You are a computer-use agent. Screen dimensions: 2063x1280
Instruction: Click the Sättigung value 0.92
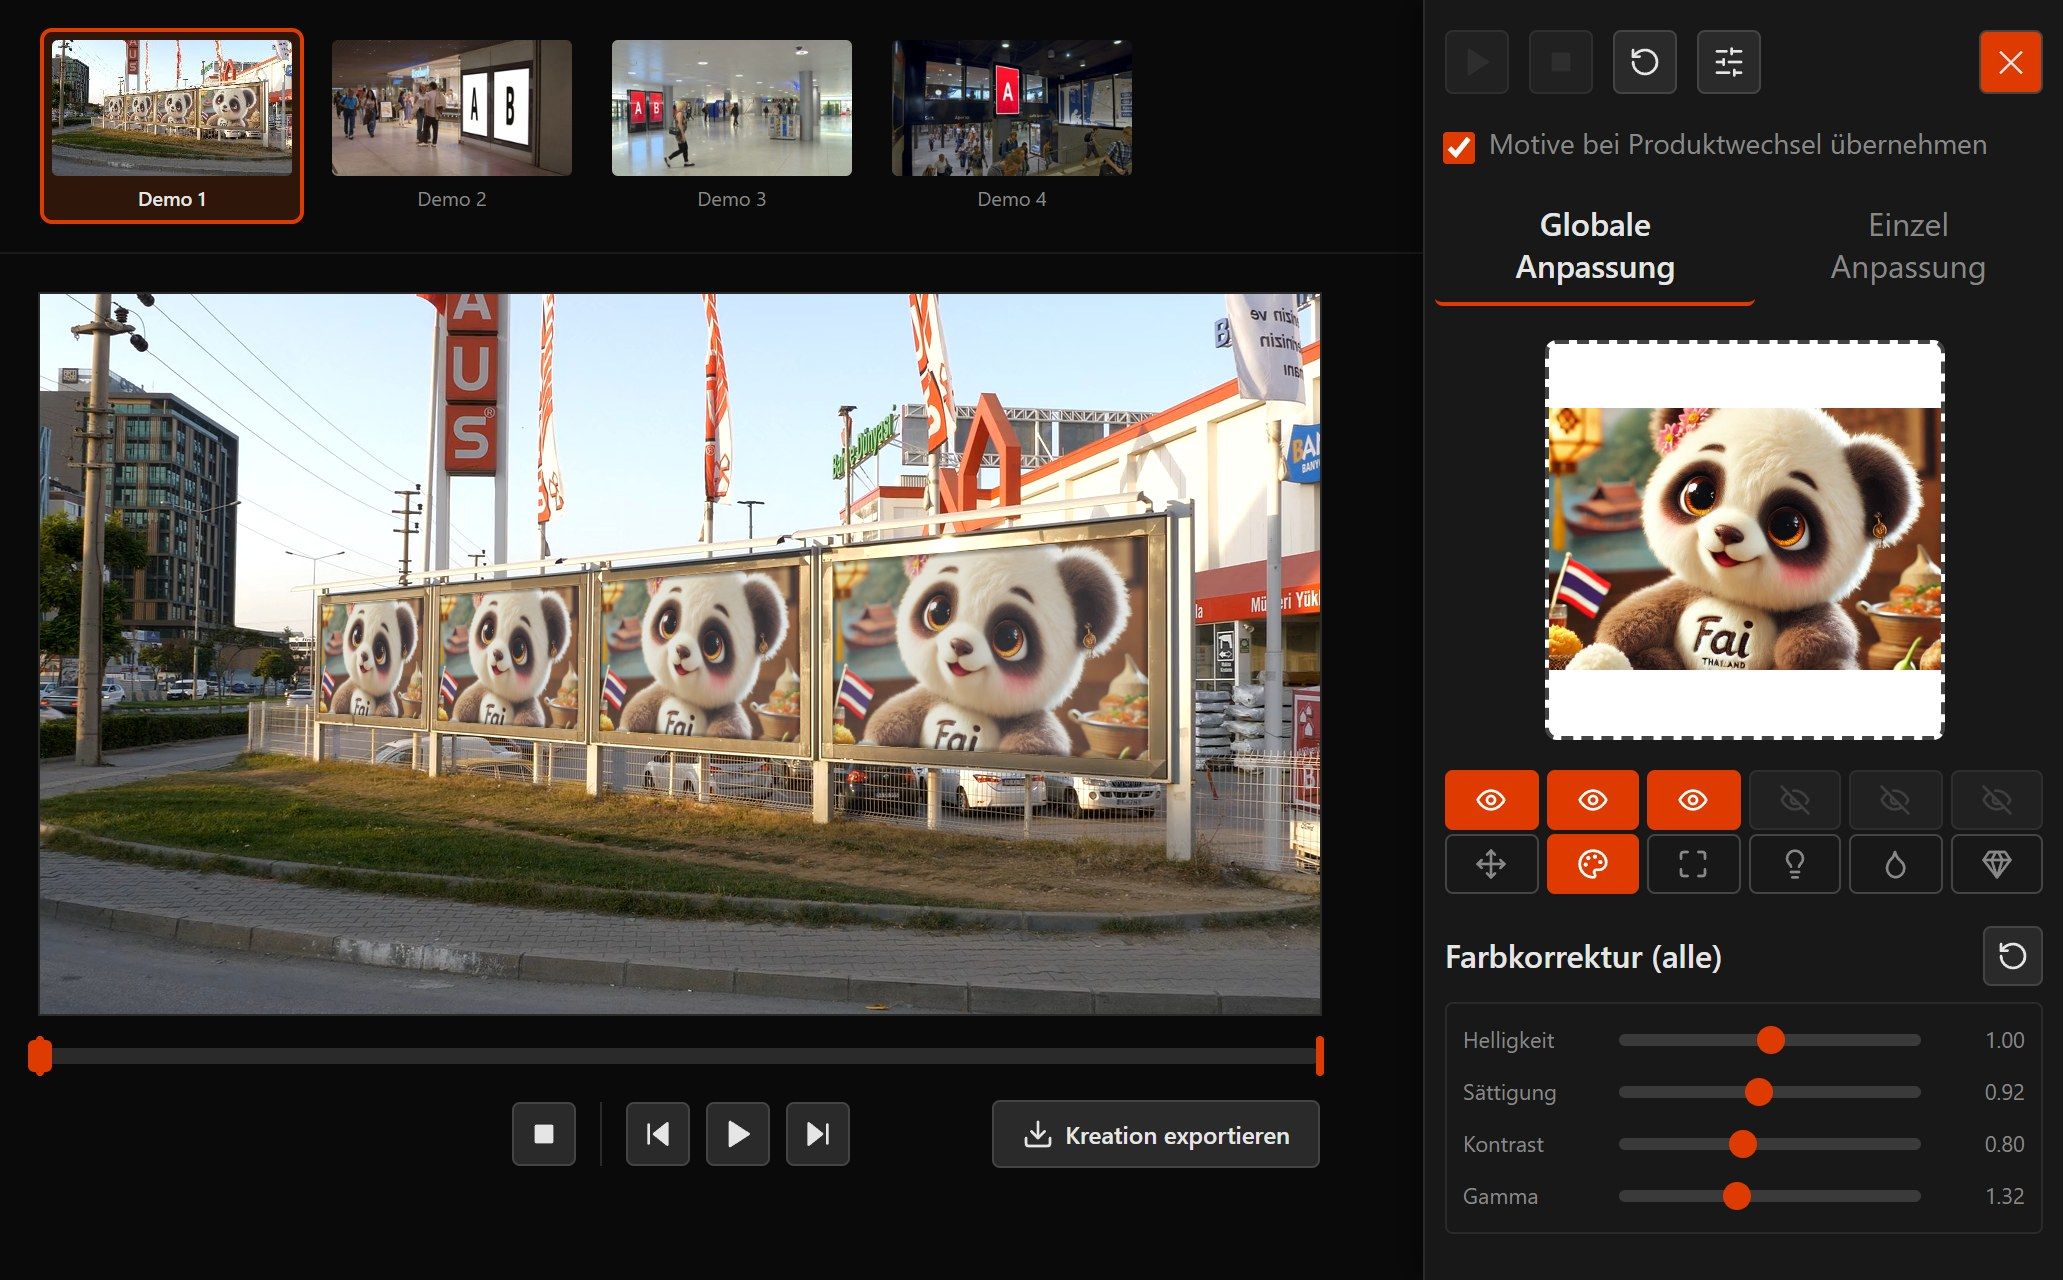(x=2004, y=1092)
